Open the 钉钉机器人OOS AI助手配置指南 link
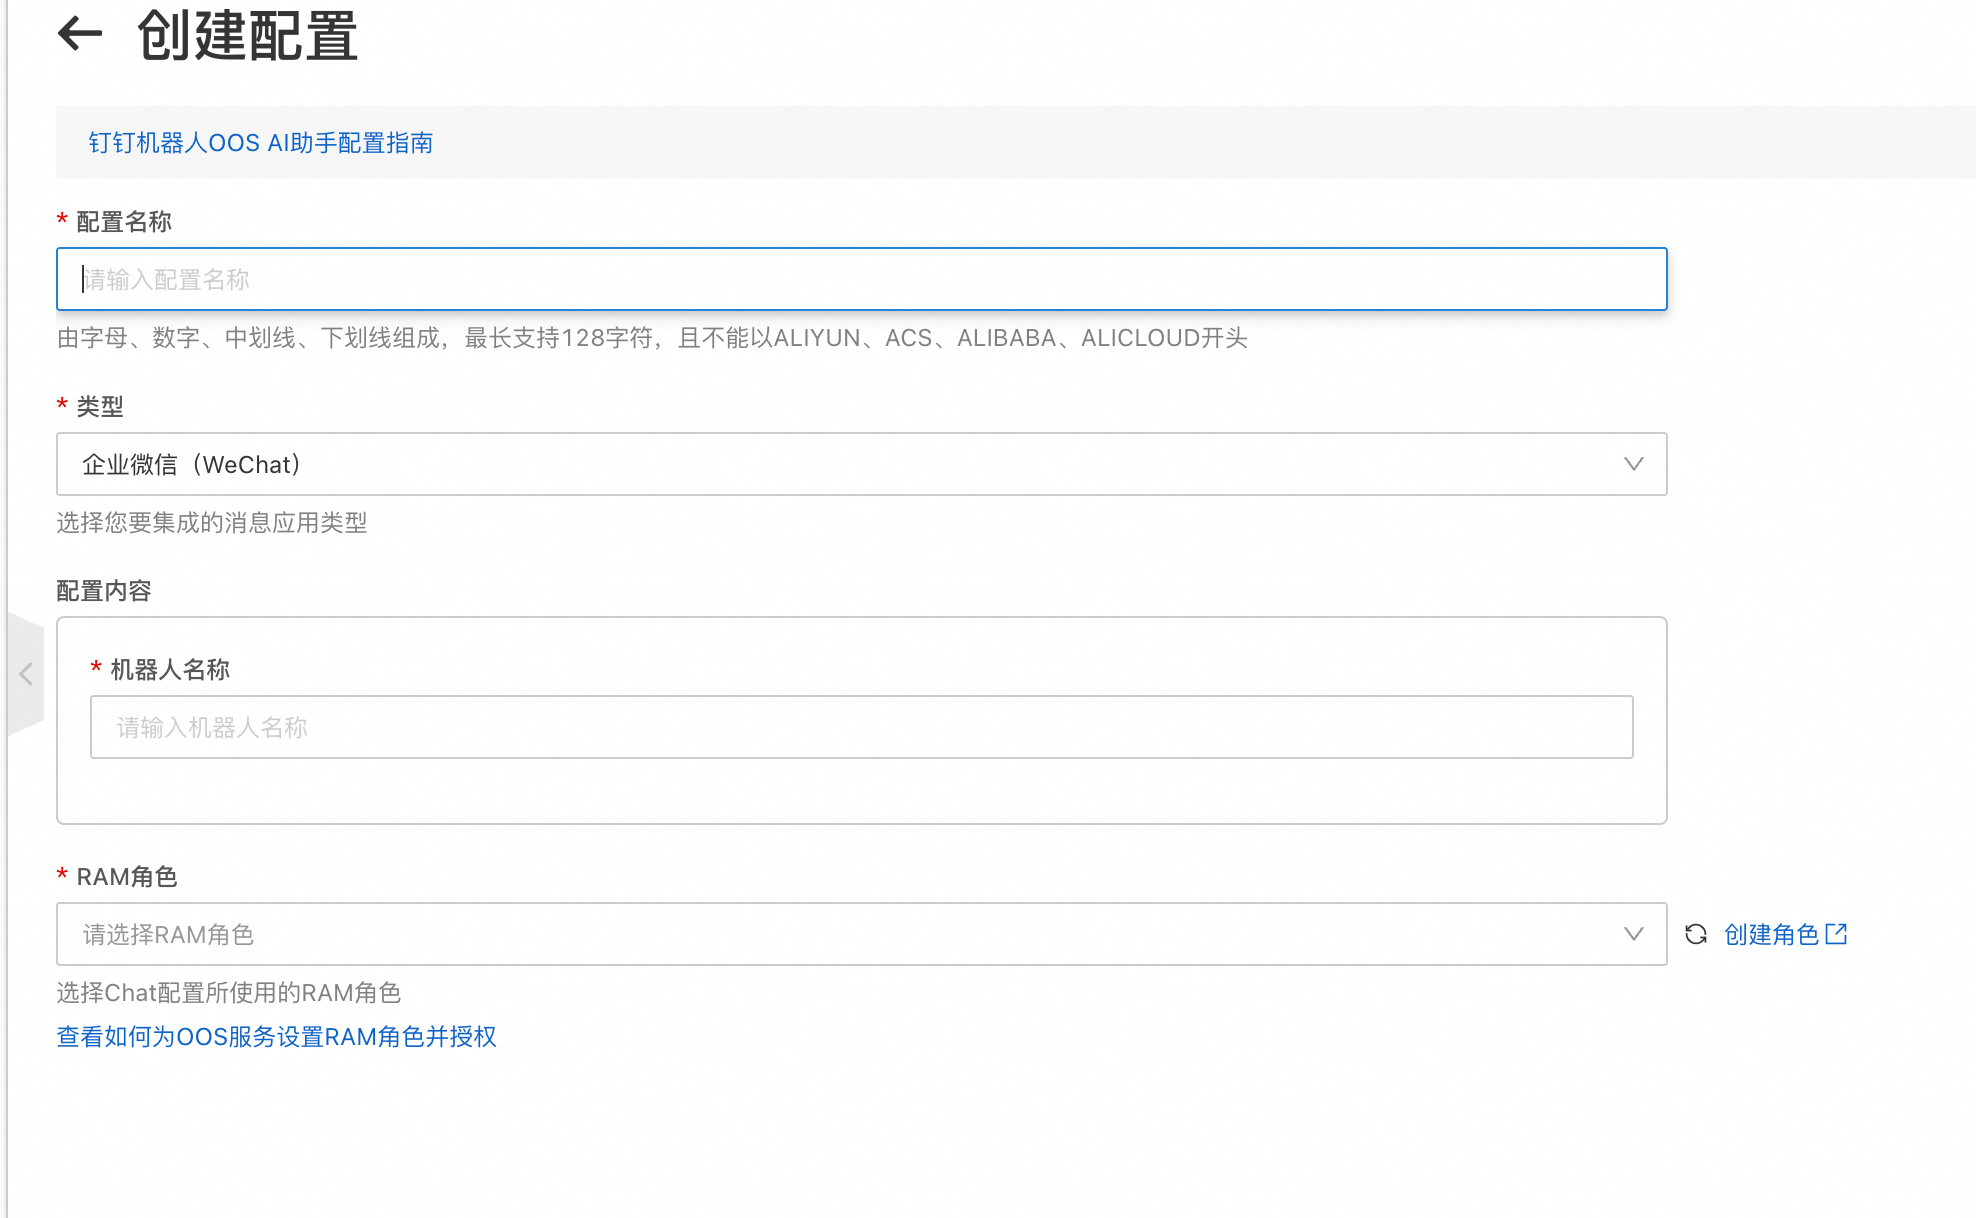Screen dimensions: 1976x1218 pos(261,143)
